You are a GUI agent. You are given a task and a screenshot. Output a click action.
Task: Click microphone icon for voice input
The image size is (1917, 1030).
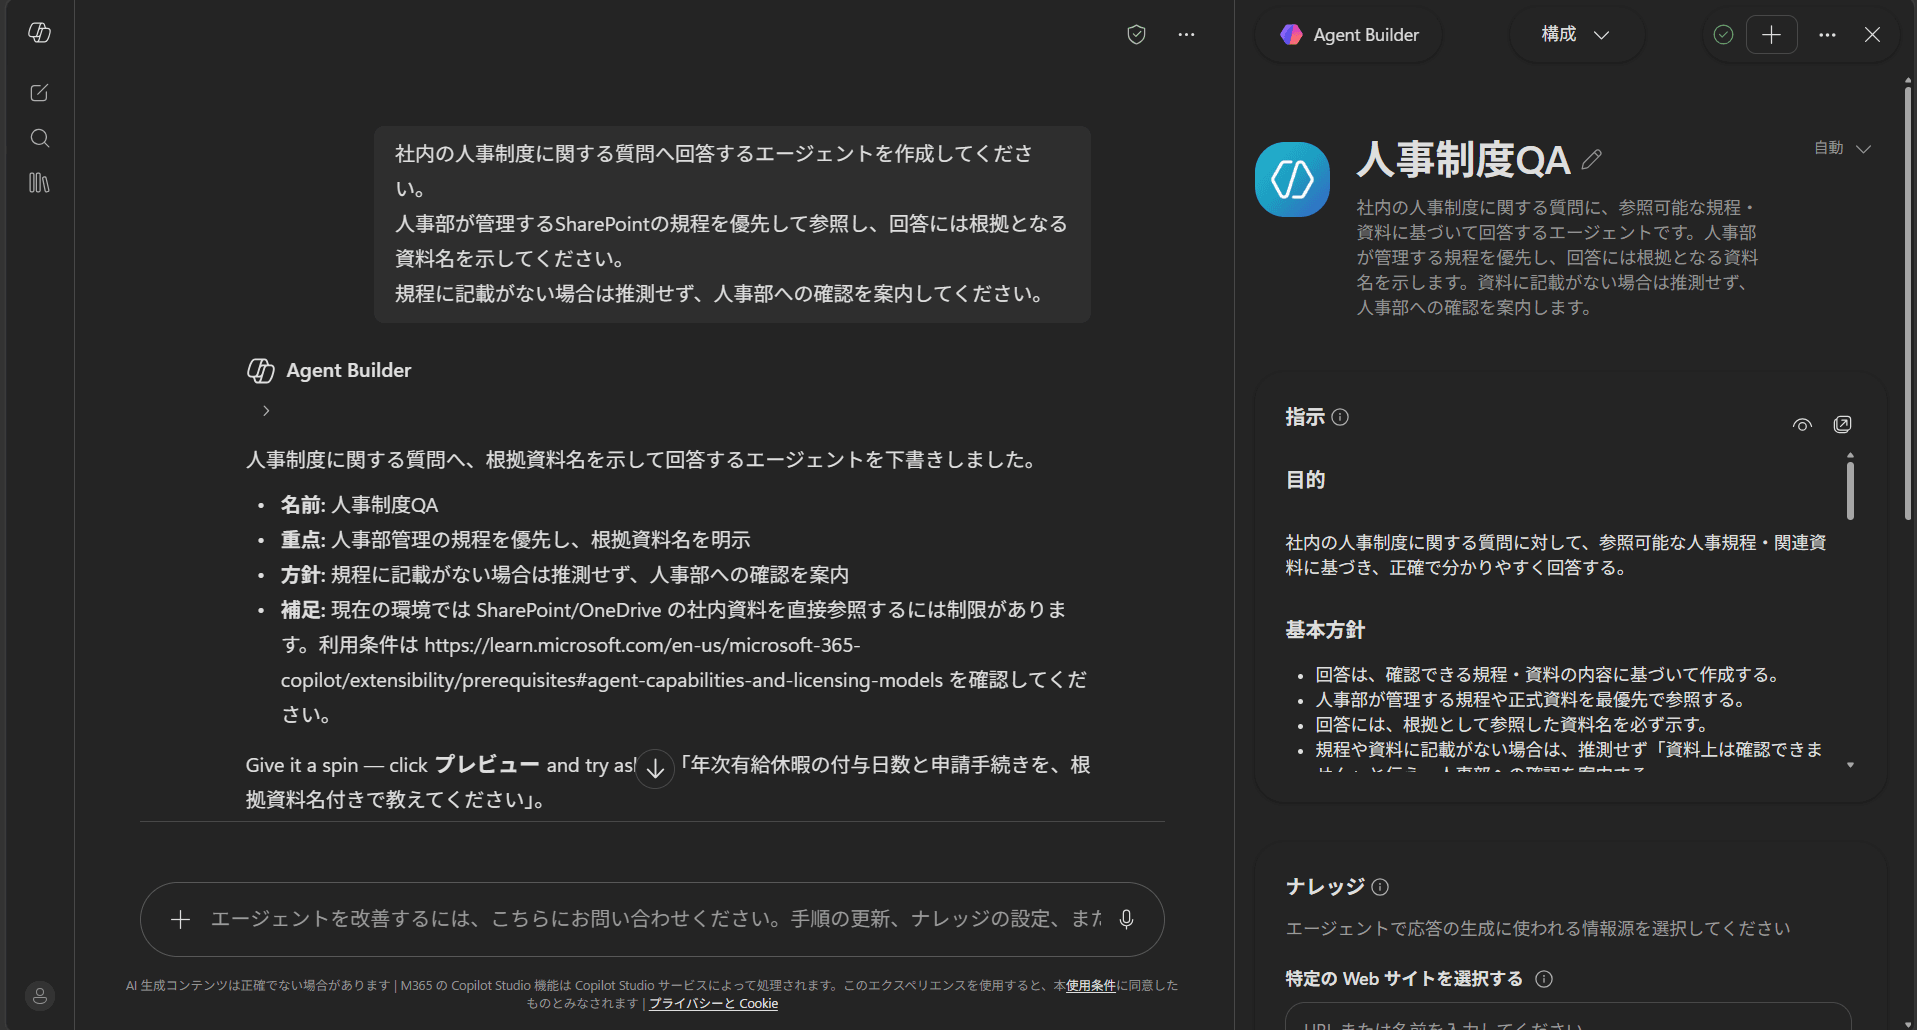tap(1126, 919)
